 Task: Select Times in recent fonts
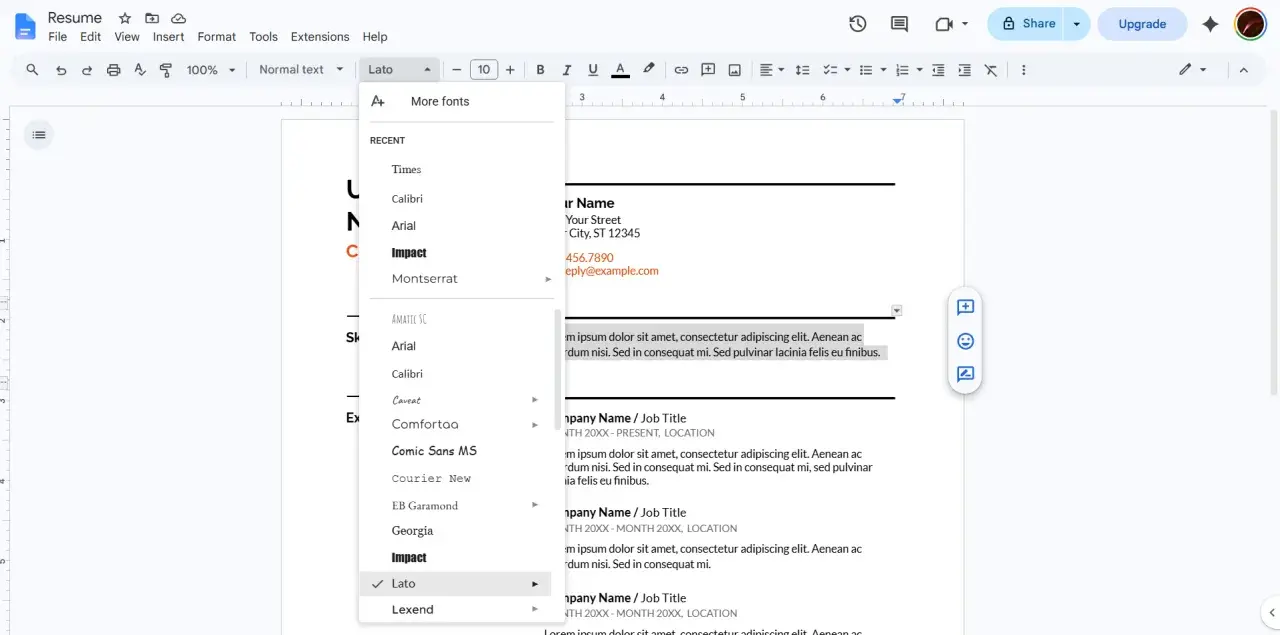456,169
